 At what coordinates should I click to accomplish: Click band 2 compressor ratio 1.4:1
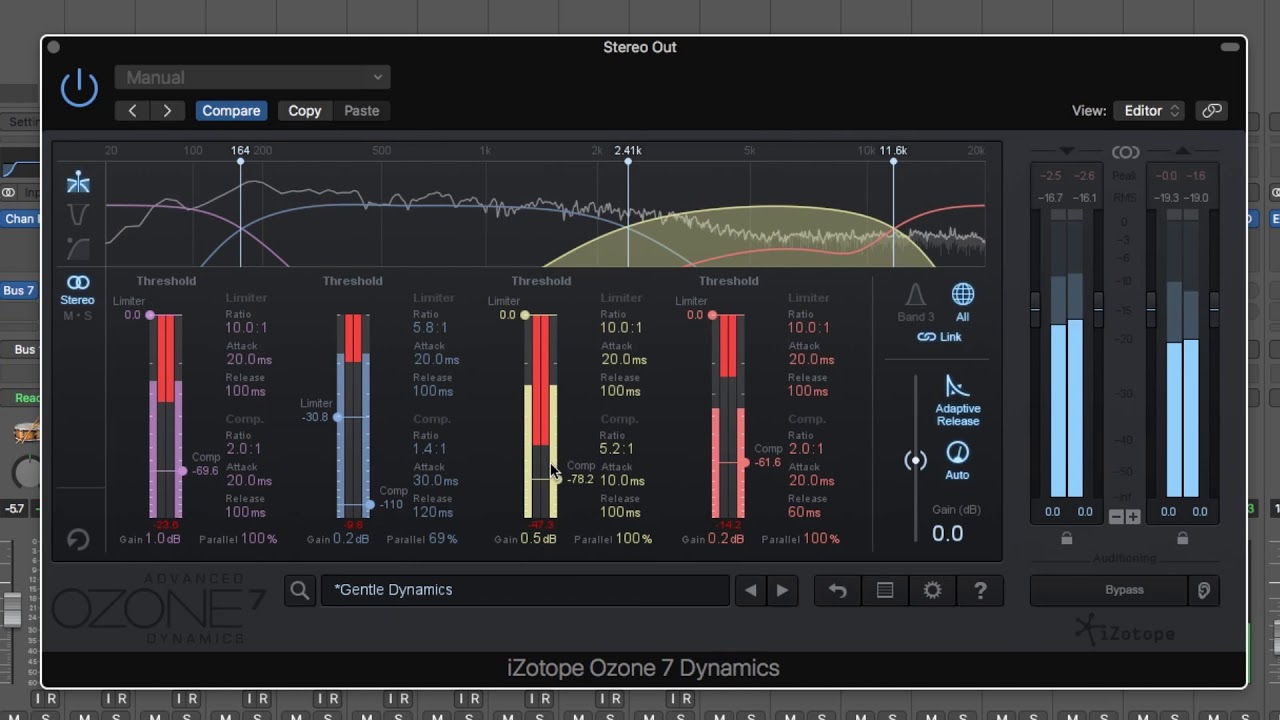click(430, 449)
